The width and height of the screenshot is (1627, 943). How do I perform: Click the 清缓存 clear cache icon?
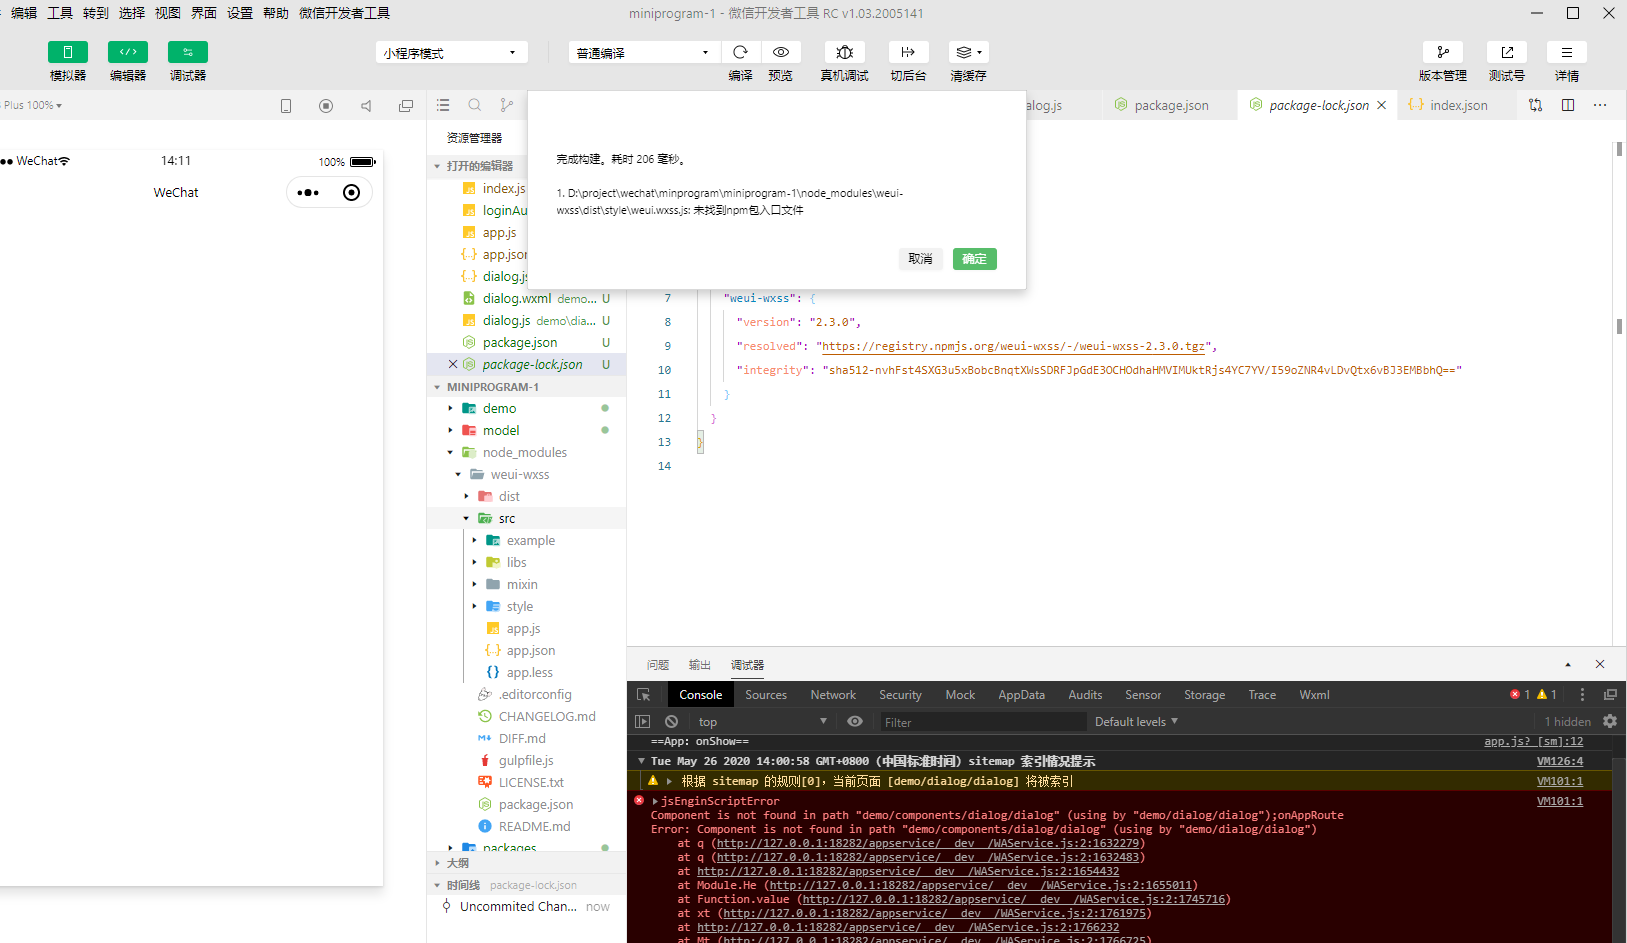[x=964, y=52]
